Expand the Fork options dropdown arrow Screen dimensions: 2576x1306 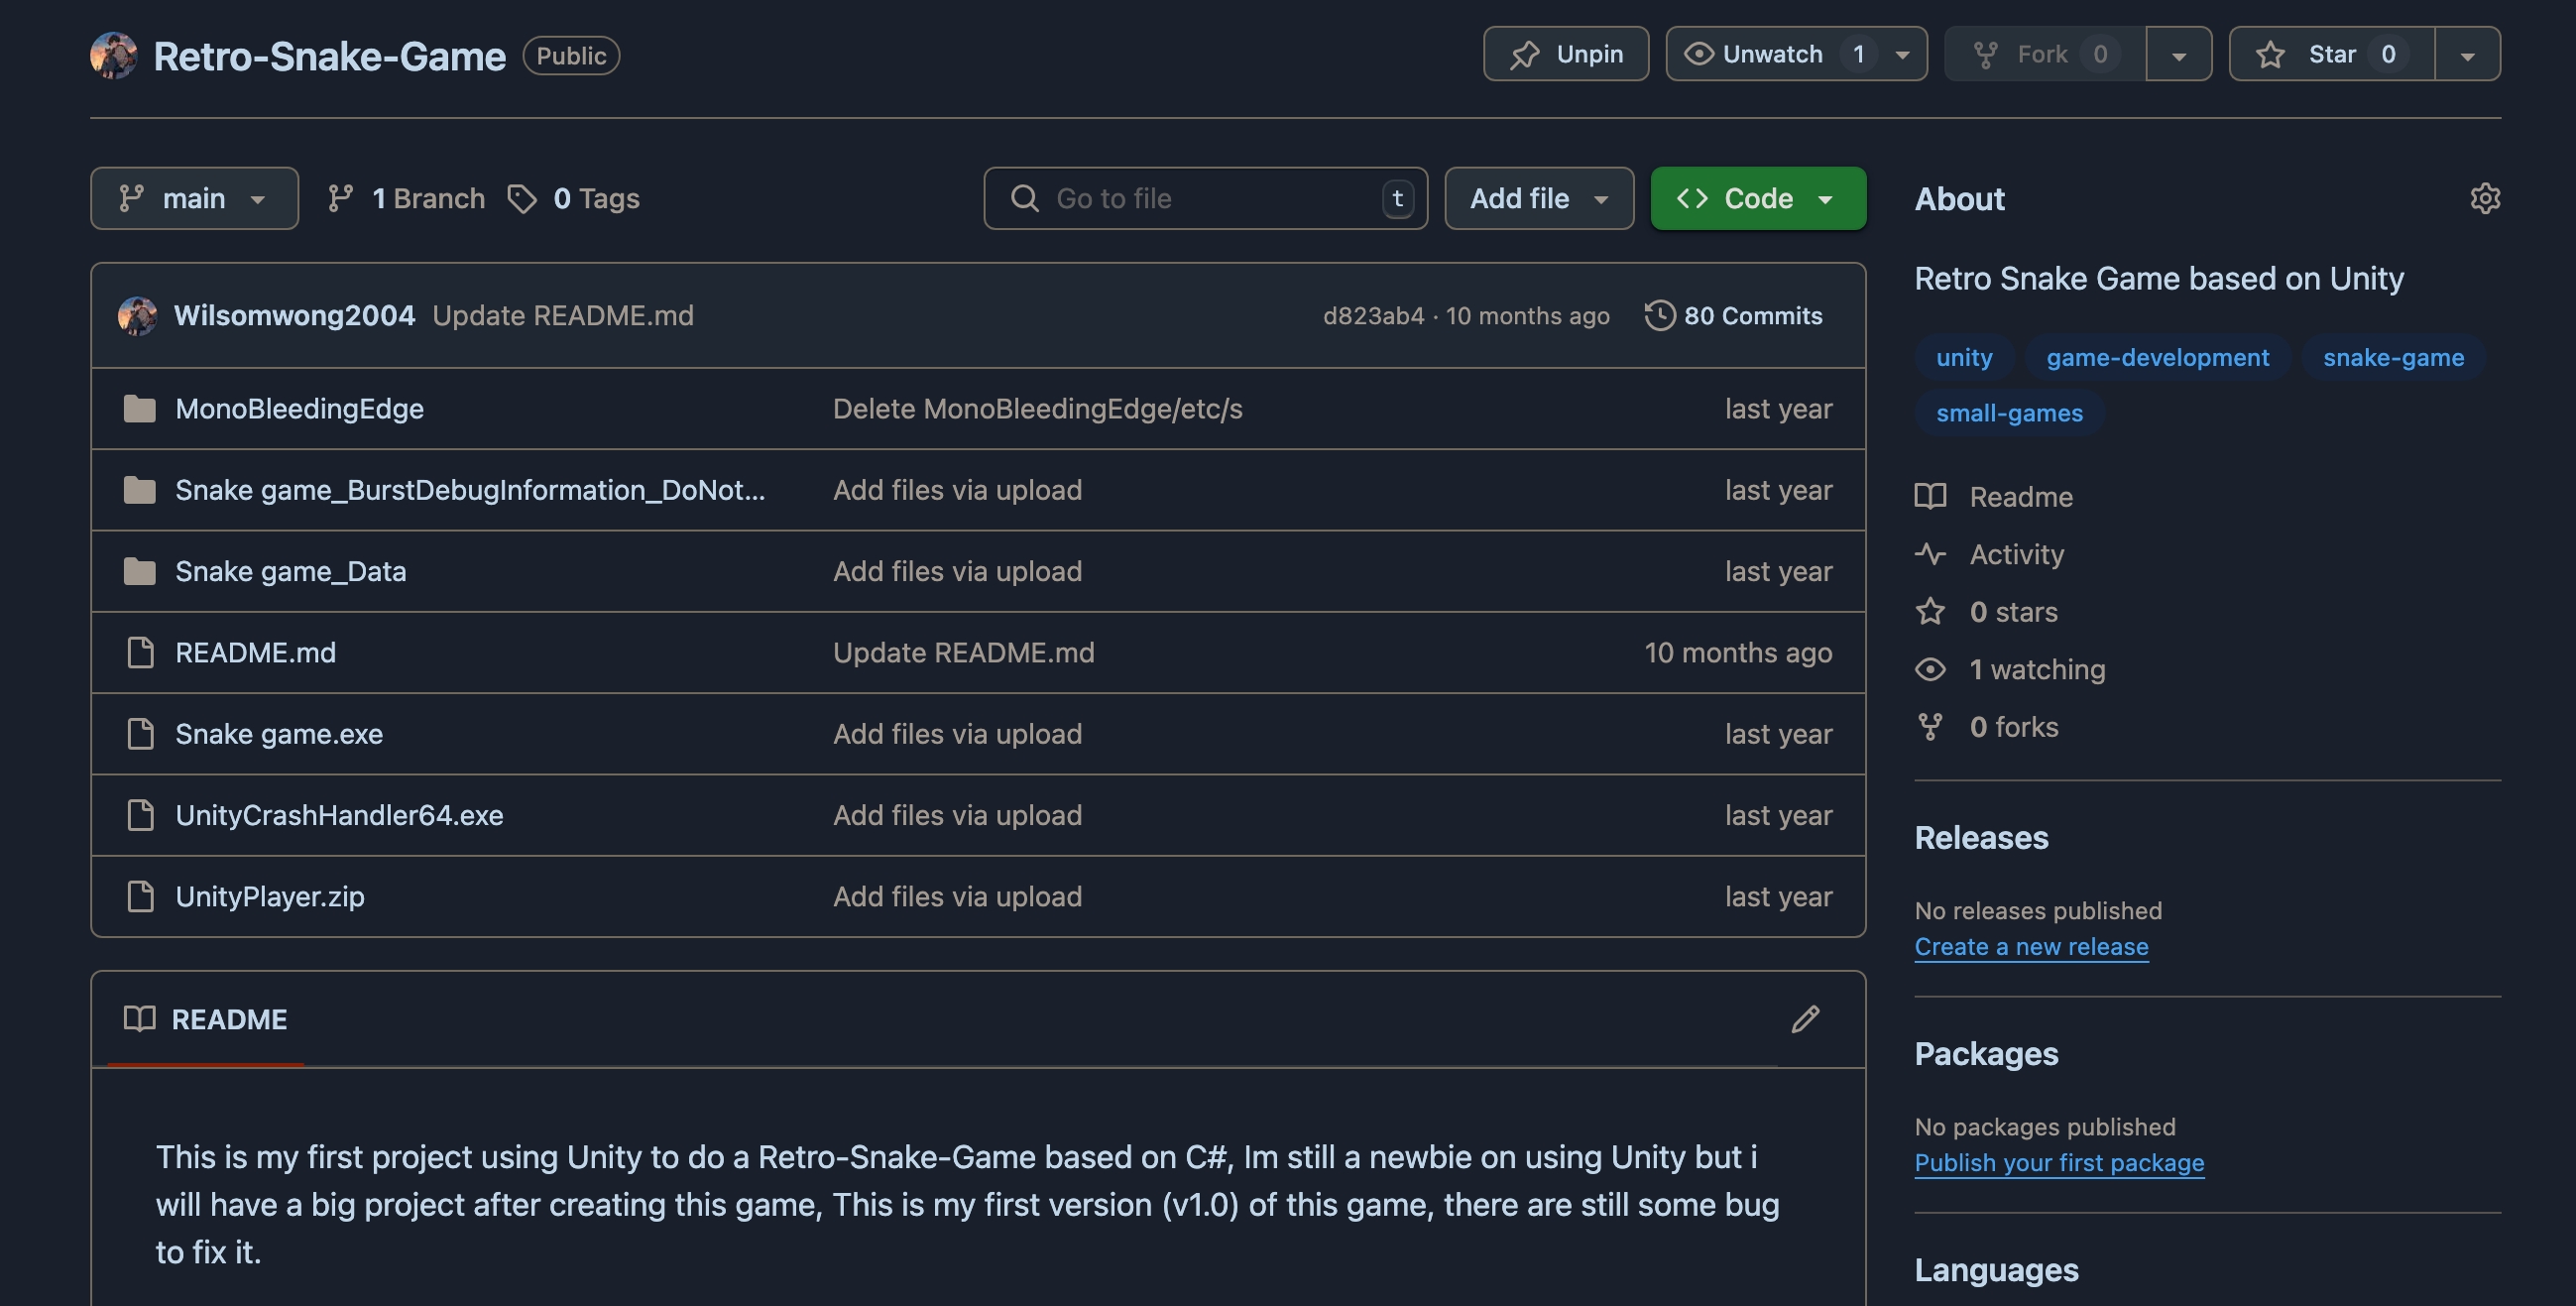point(2178,55)
